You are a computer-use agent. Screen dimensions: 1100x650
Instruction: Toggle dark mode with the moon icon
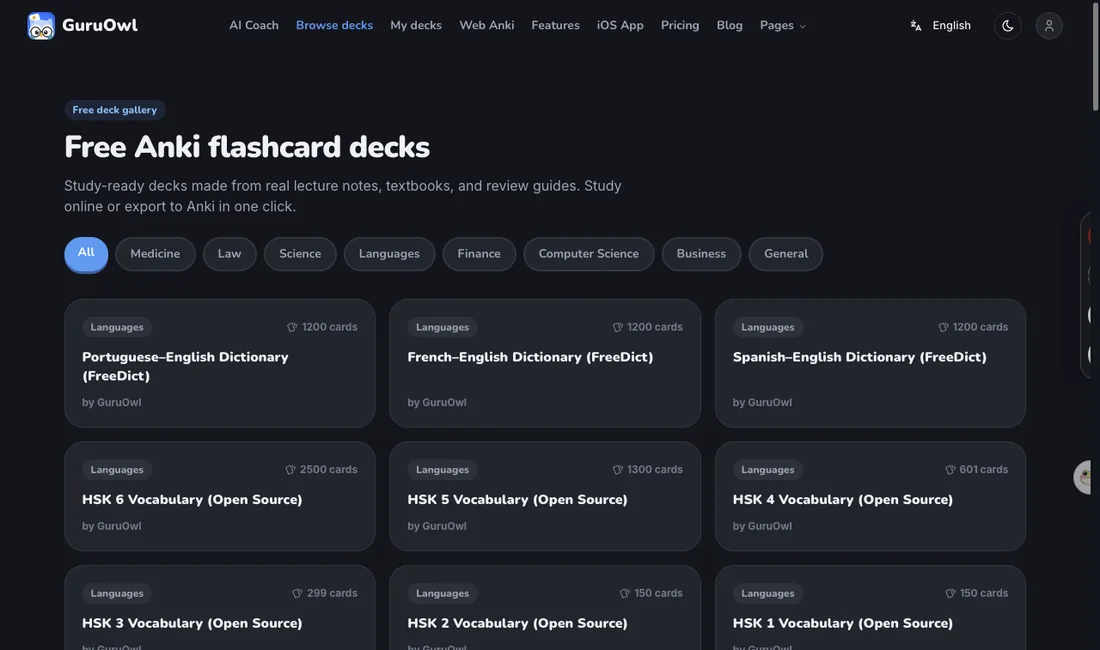(x=1007, y=26)
